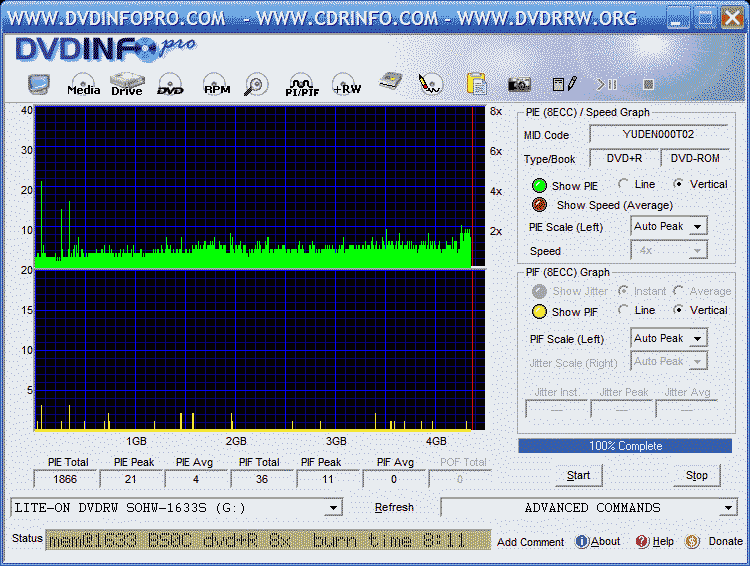
Task: Open the Media info tool
Action: coord(83,85)
